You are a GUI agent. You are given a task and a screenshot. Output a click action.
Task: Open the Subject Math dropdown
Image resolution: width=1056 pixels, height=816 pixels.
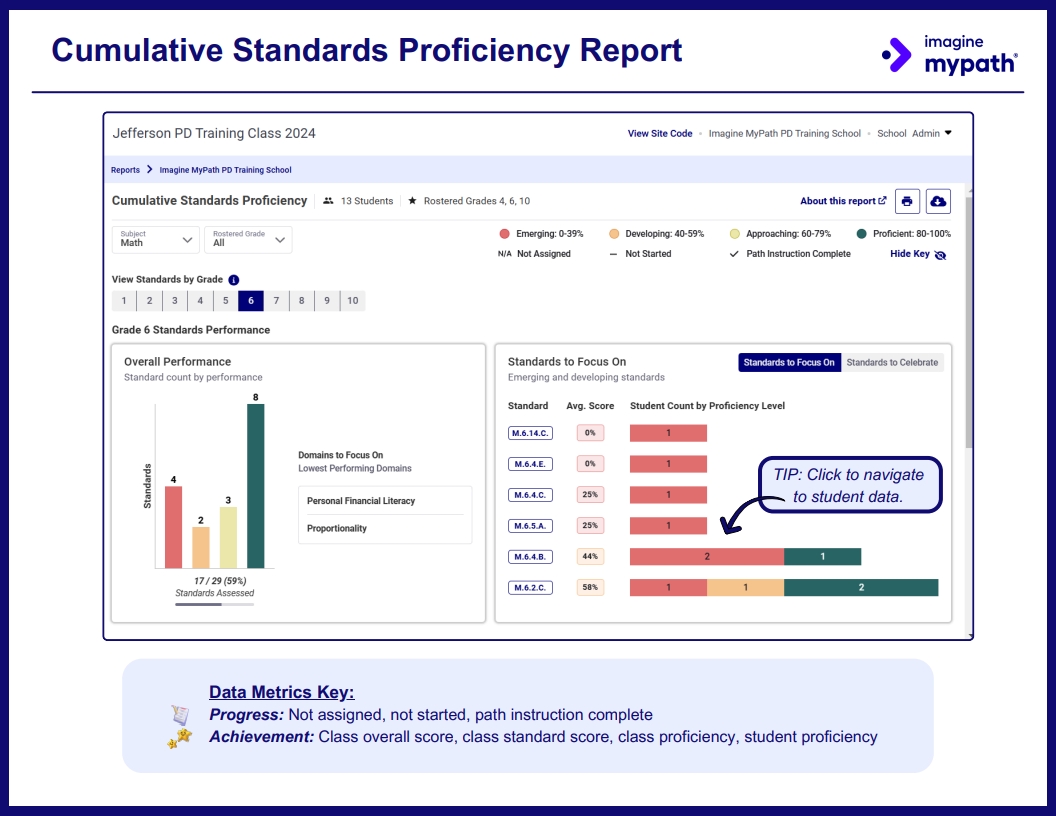[156, 240]
